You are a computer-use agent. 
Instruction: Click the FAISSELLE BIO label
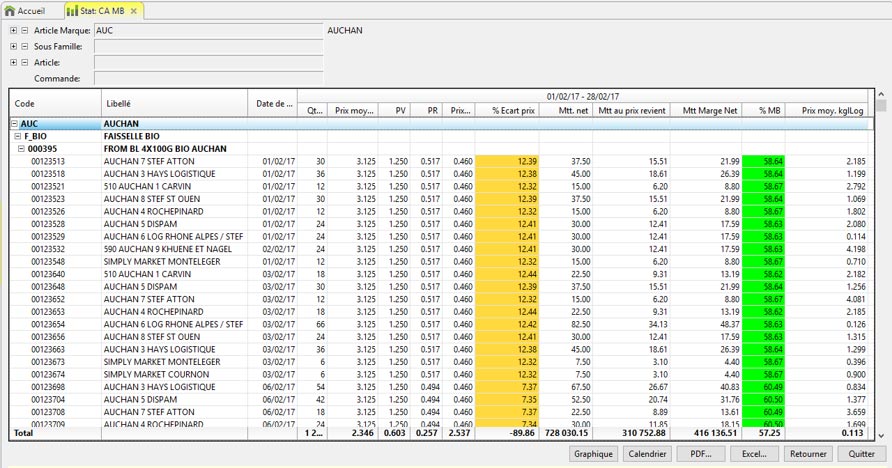click(x=131, y=136)
